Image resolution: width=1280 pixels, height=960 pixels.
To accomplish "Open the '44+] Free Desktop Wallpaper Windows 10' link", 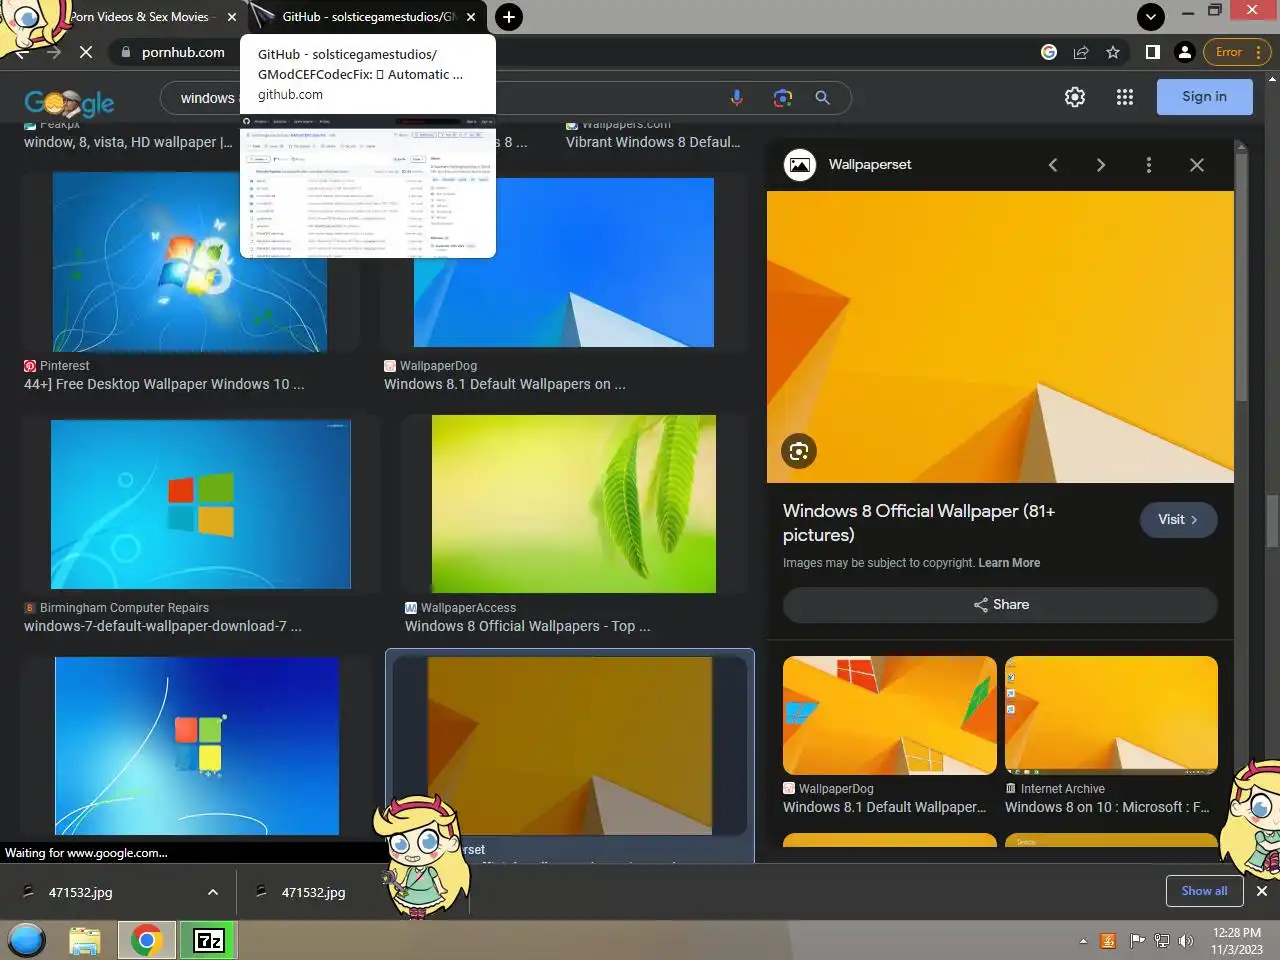I will click(164, 384).
